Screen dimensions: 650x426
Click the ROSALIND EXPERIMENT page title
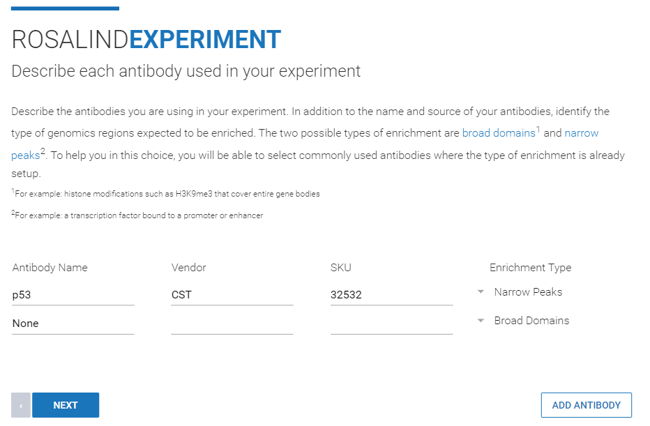(146, 40)
